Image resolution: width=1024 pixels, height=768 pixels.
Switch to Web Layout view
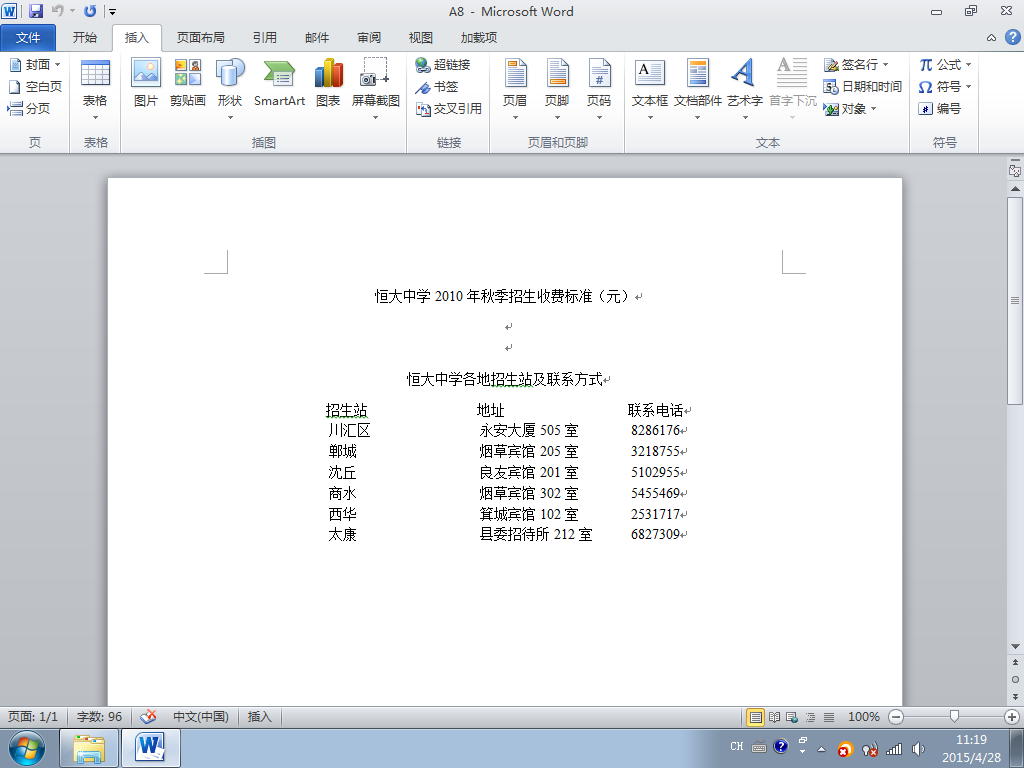click(792, 717)
